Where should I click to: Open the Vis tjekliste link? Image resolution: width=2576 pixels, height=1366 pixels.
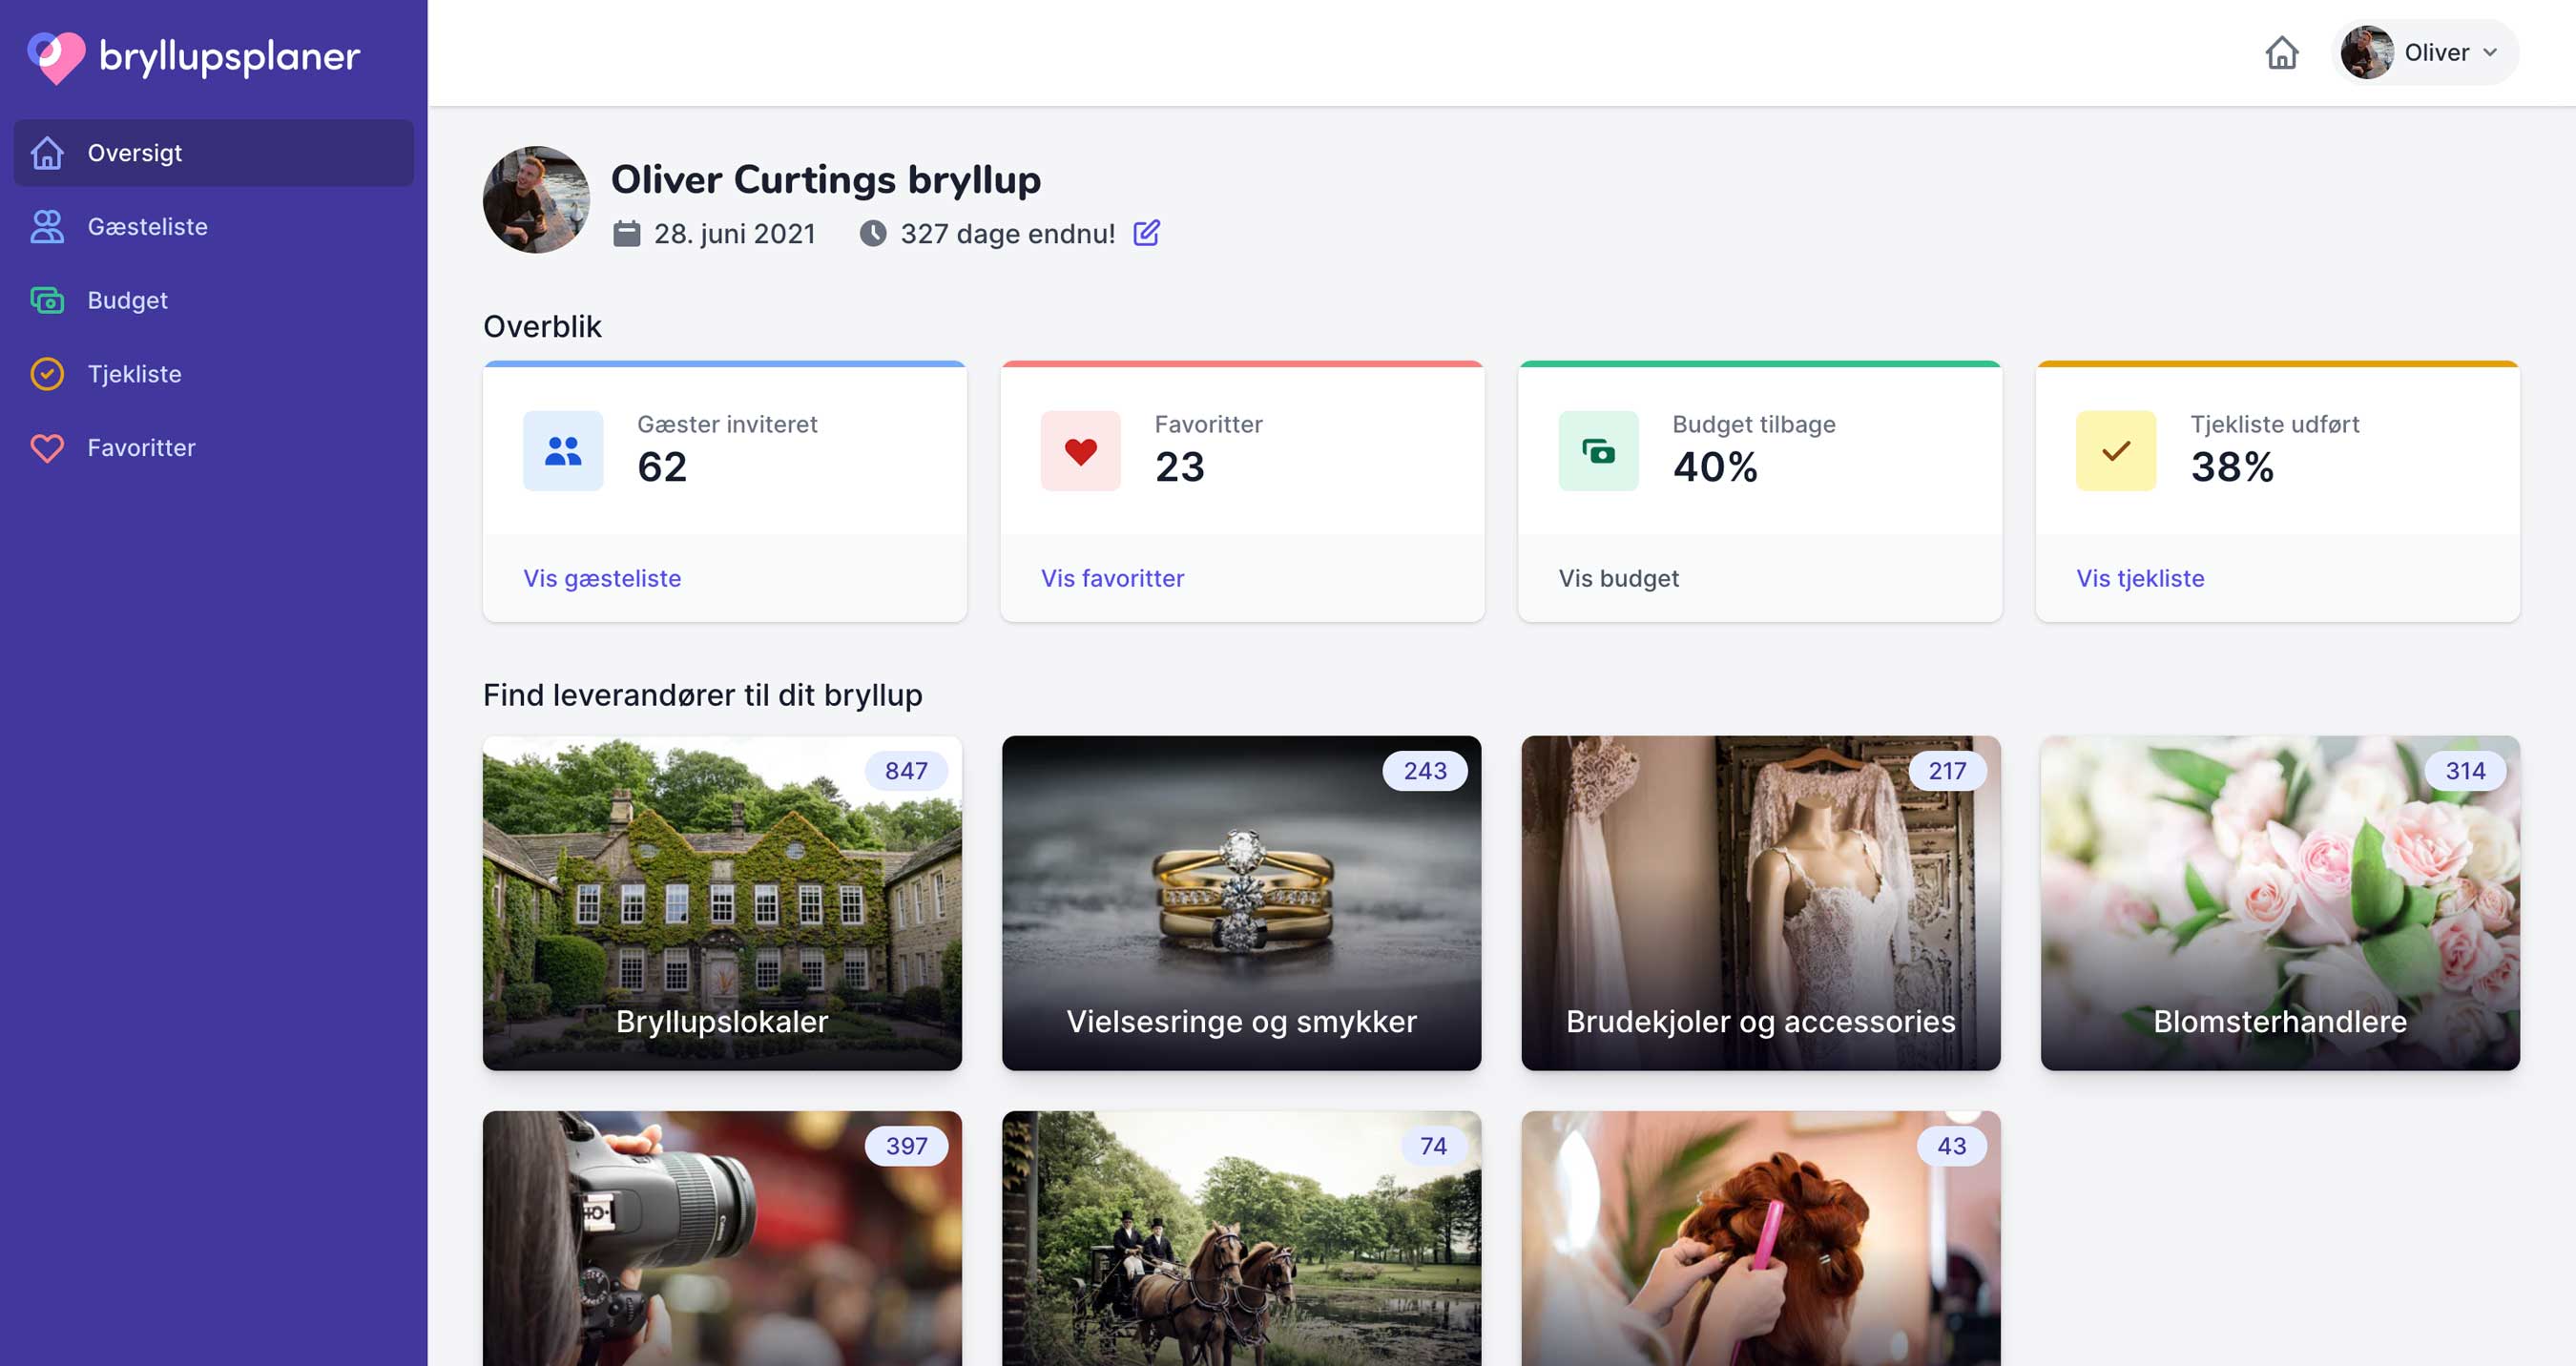point(2140,578)
